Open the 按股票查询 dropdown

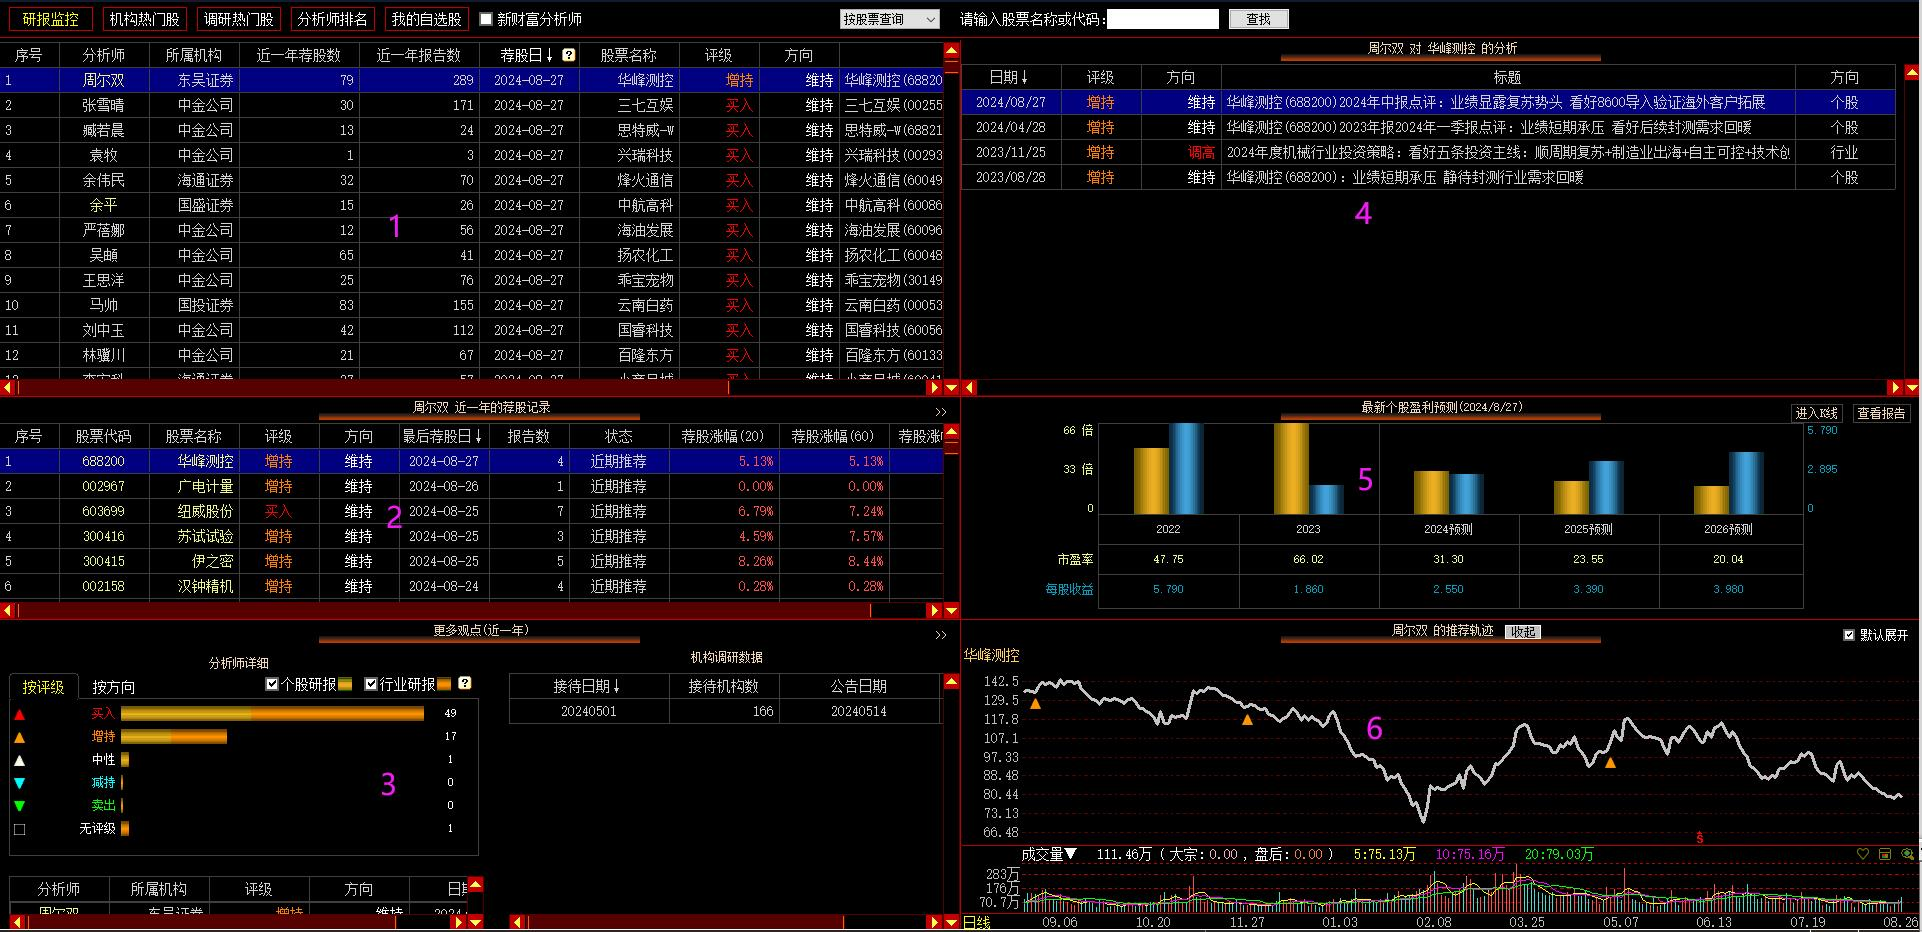tap(889, 19)
